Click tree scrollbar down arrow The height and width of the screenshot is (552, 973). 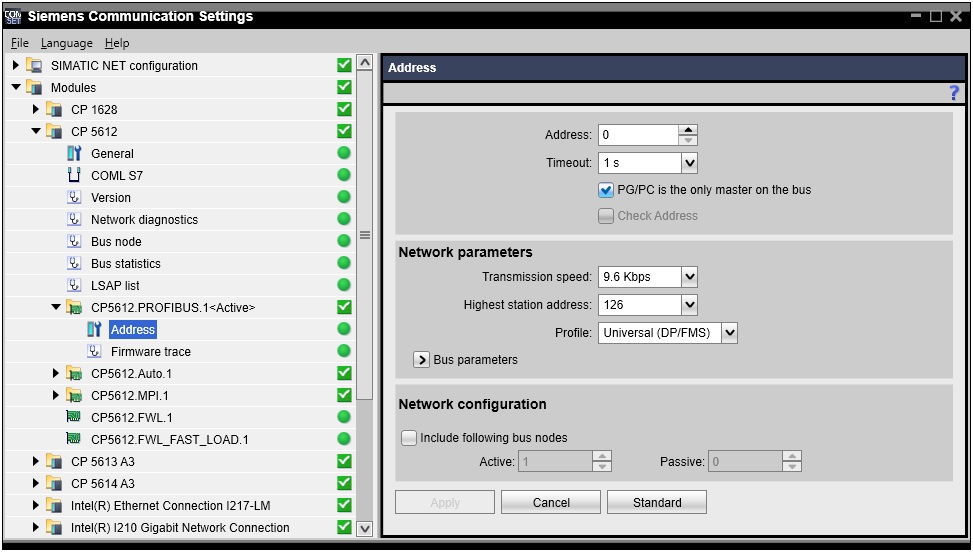365,528
